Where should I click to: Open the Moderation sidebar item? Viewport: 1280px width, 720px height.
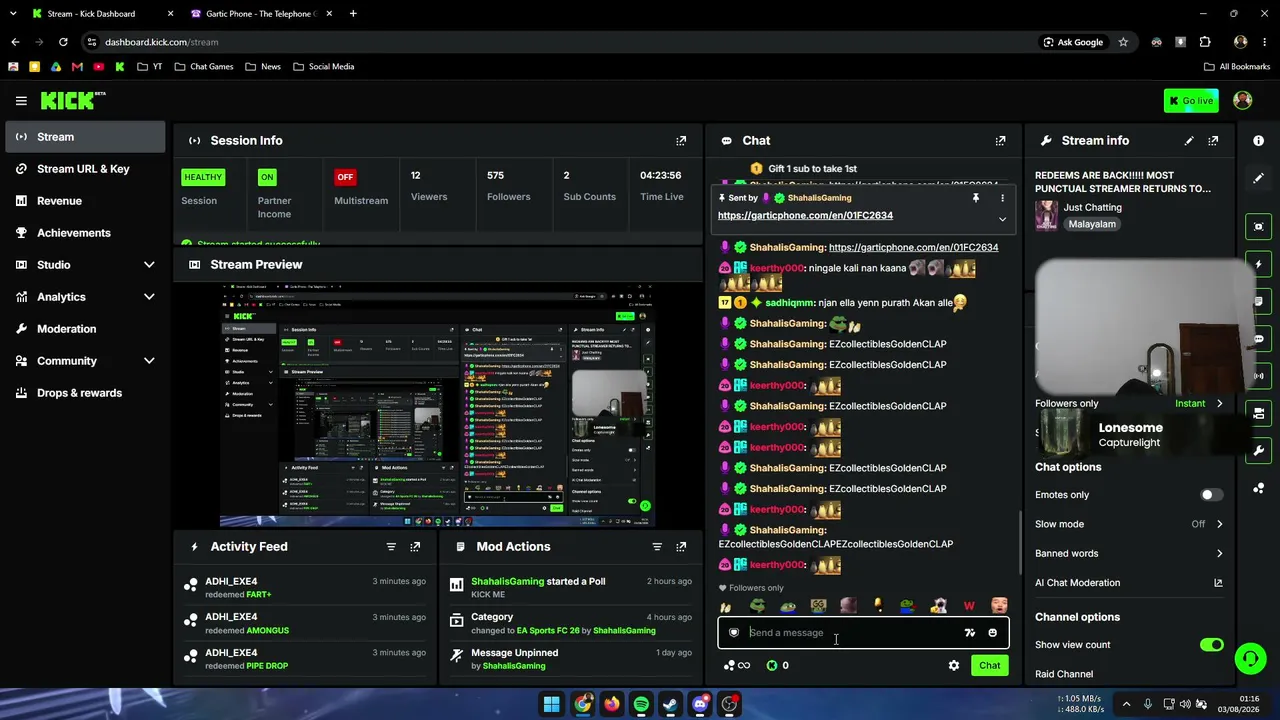(x=85, y=329)
